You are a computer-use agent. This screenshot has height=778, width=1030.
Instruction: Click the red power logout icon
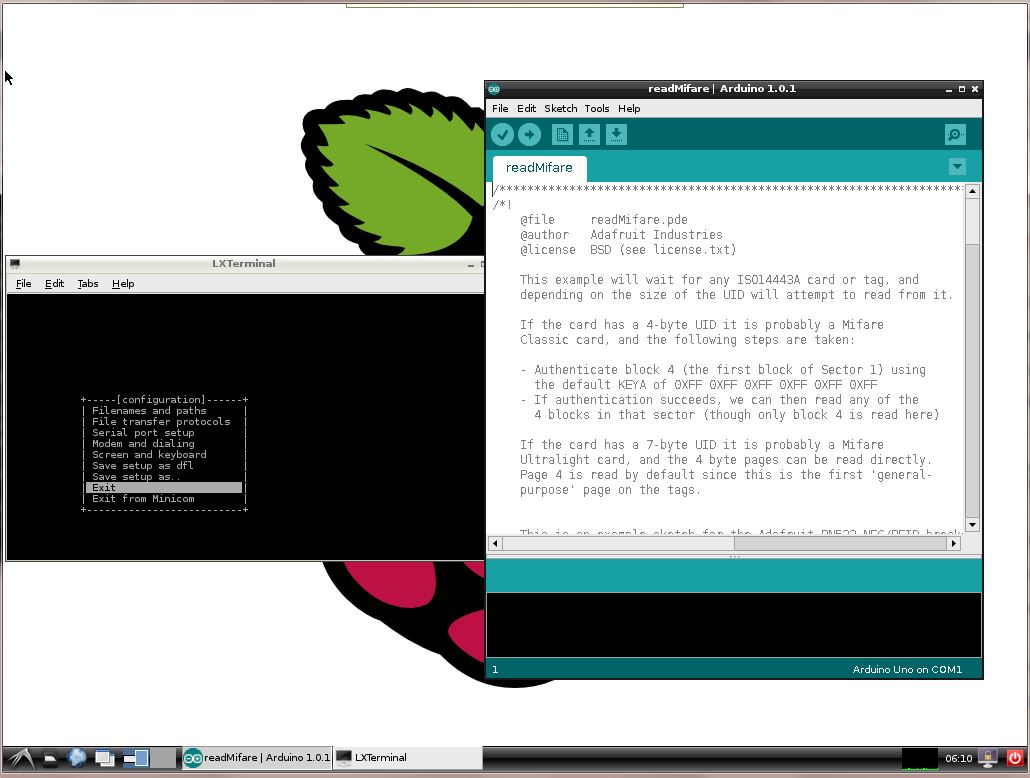tap(1015, 758)
